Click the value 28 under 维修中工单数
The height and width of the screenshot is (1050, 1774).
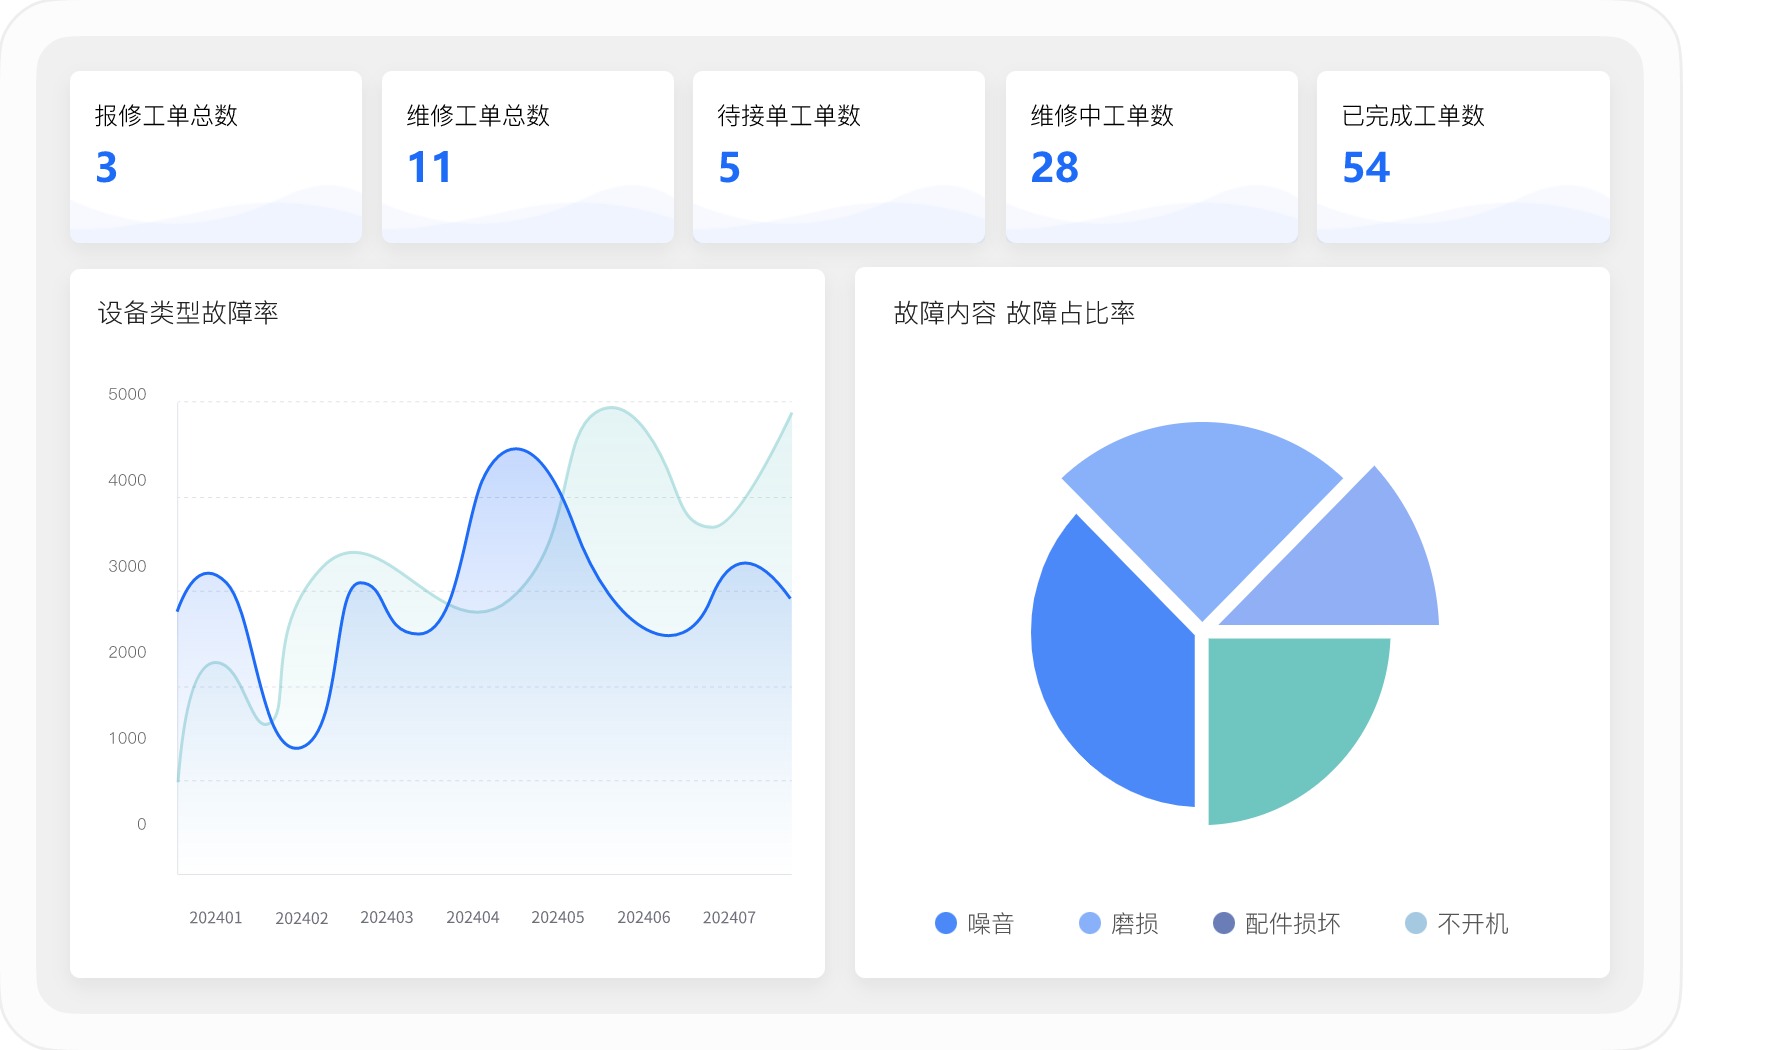click(x=1055, y=167)
